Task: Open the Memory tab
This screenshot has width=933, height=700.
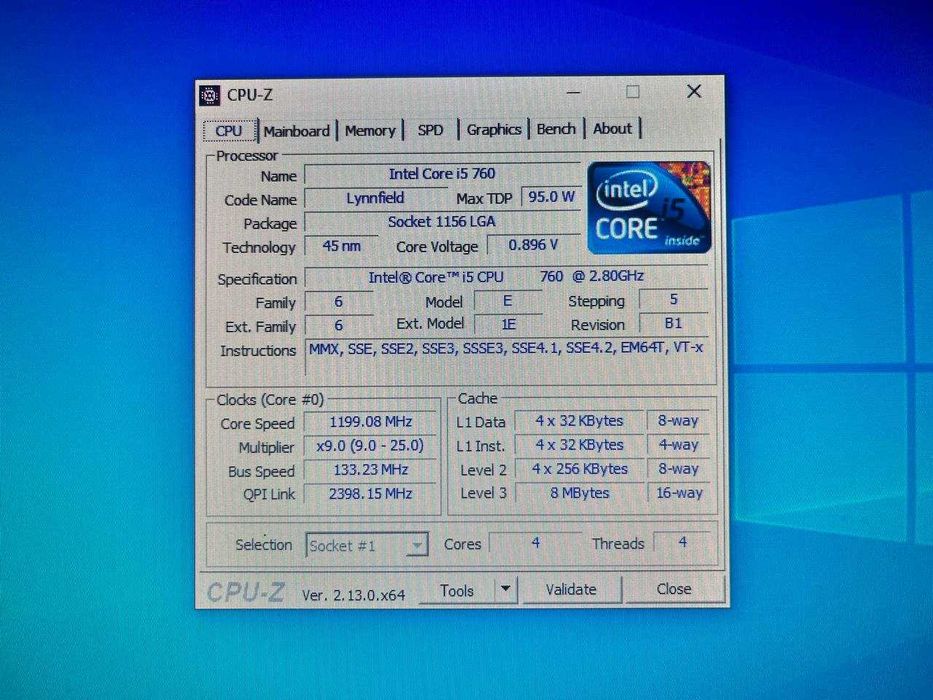Action: coord(370,130)
